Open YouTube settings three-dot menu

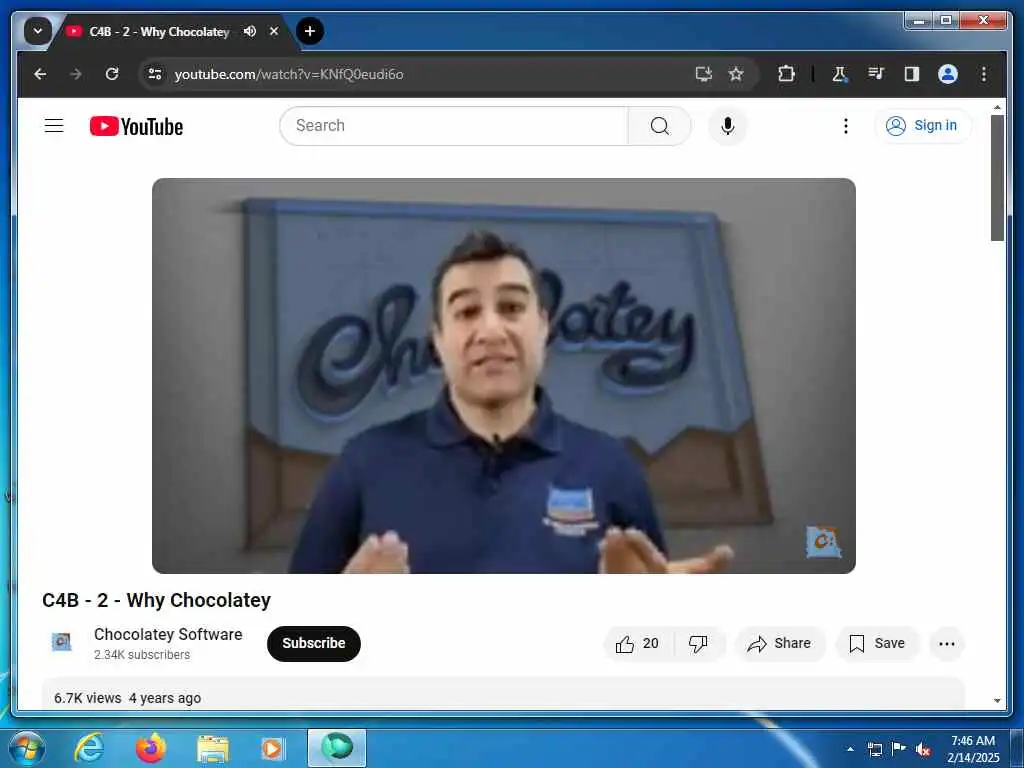click(x=846, y=125)
